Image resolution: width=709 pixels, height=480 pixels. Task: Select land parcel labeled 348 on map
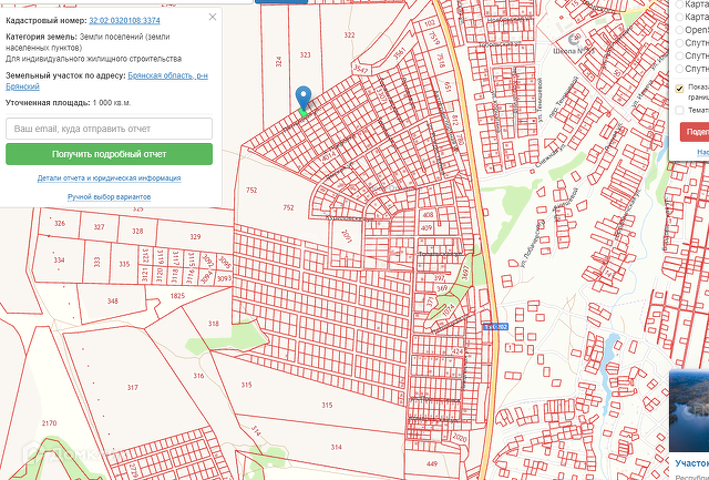(112, 301)
